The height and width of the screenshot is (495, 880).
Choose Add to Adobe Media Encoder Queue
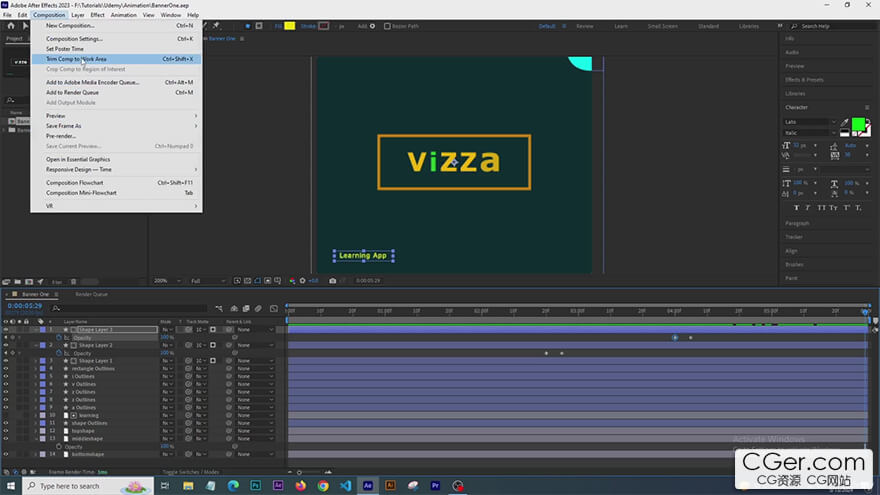[116, 82]
